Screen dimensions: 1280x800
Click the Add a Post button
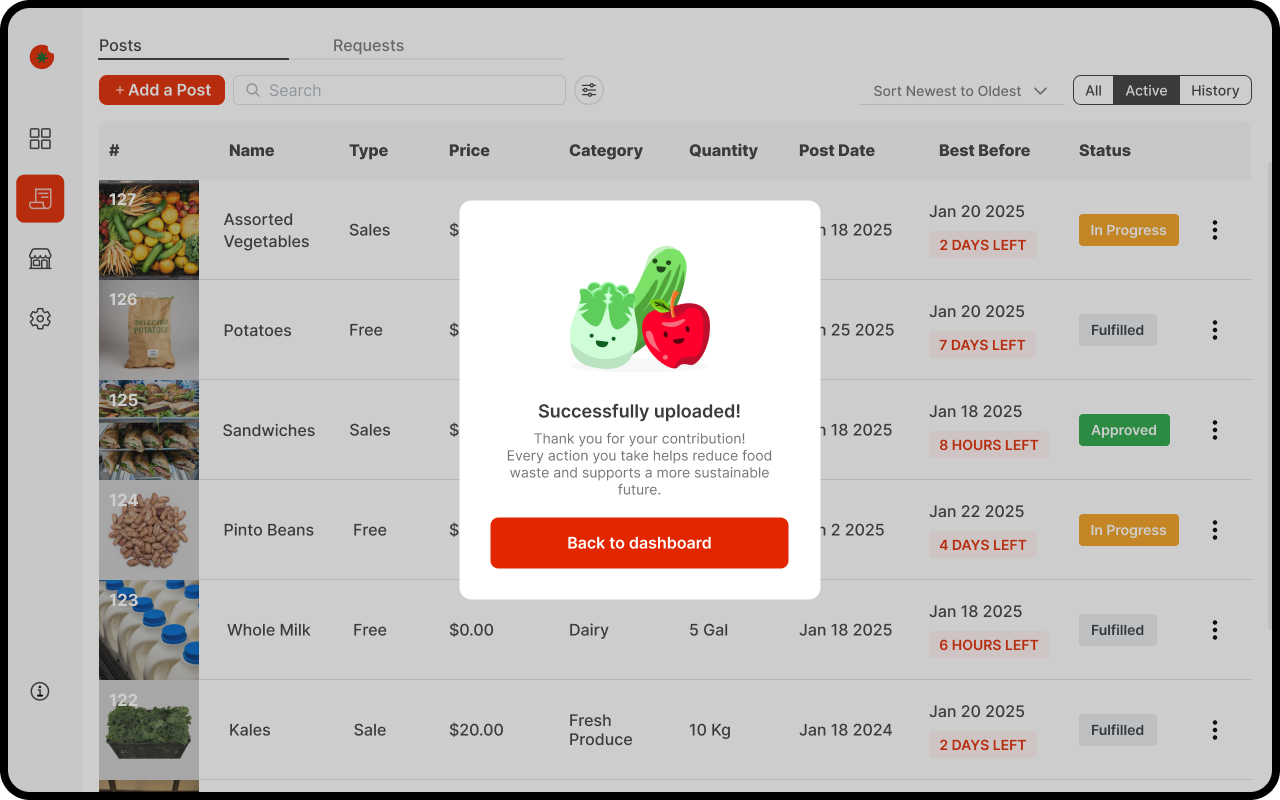click(162, 90)
